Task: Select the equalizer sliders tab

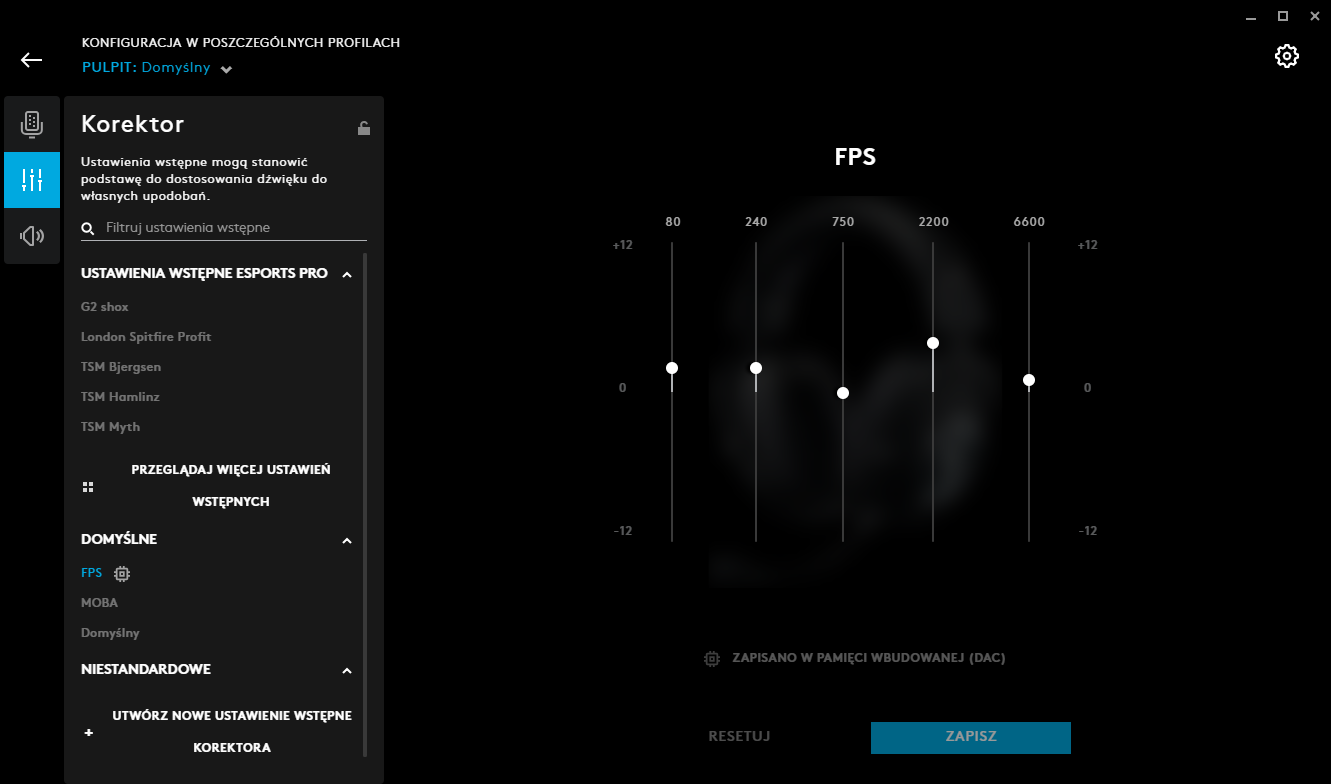Action: 32,180
